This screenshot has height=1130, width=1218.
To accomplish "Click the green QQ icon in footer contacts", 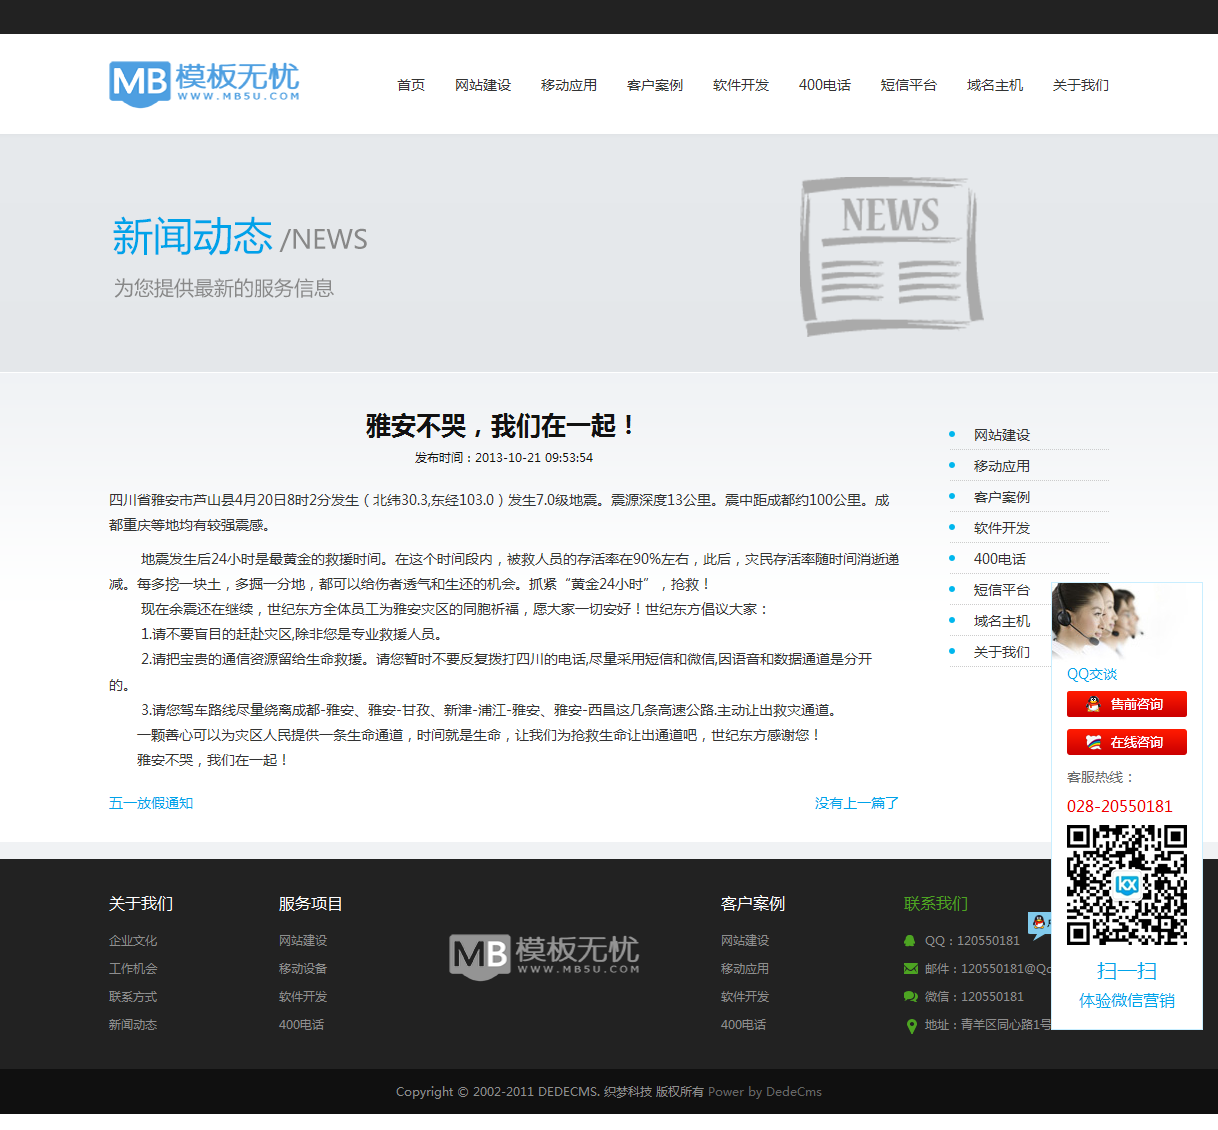I will [910, 941].
